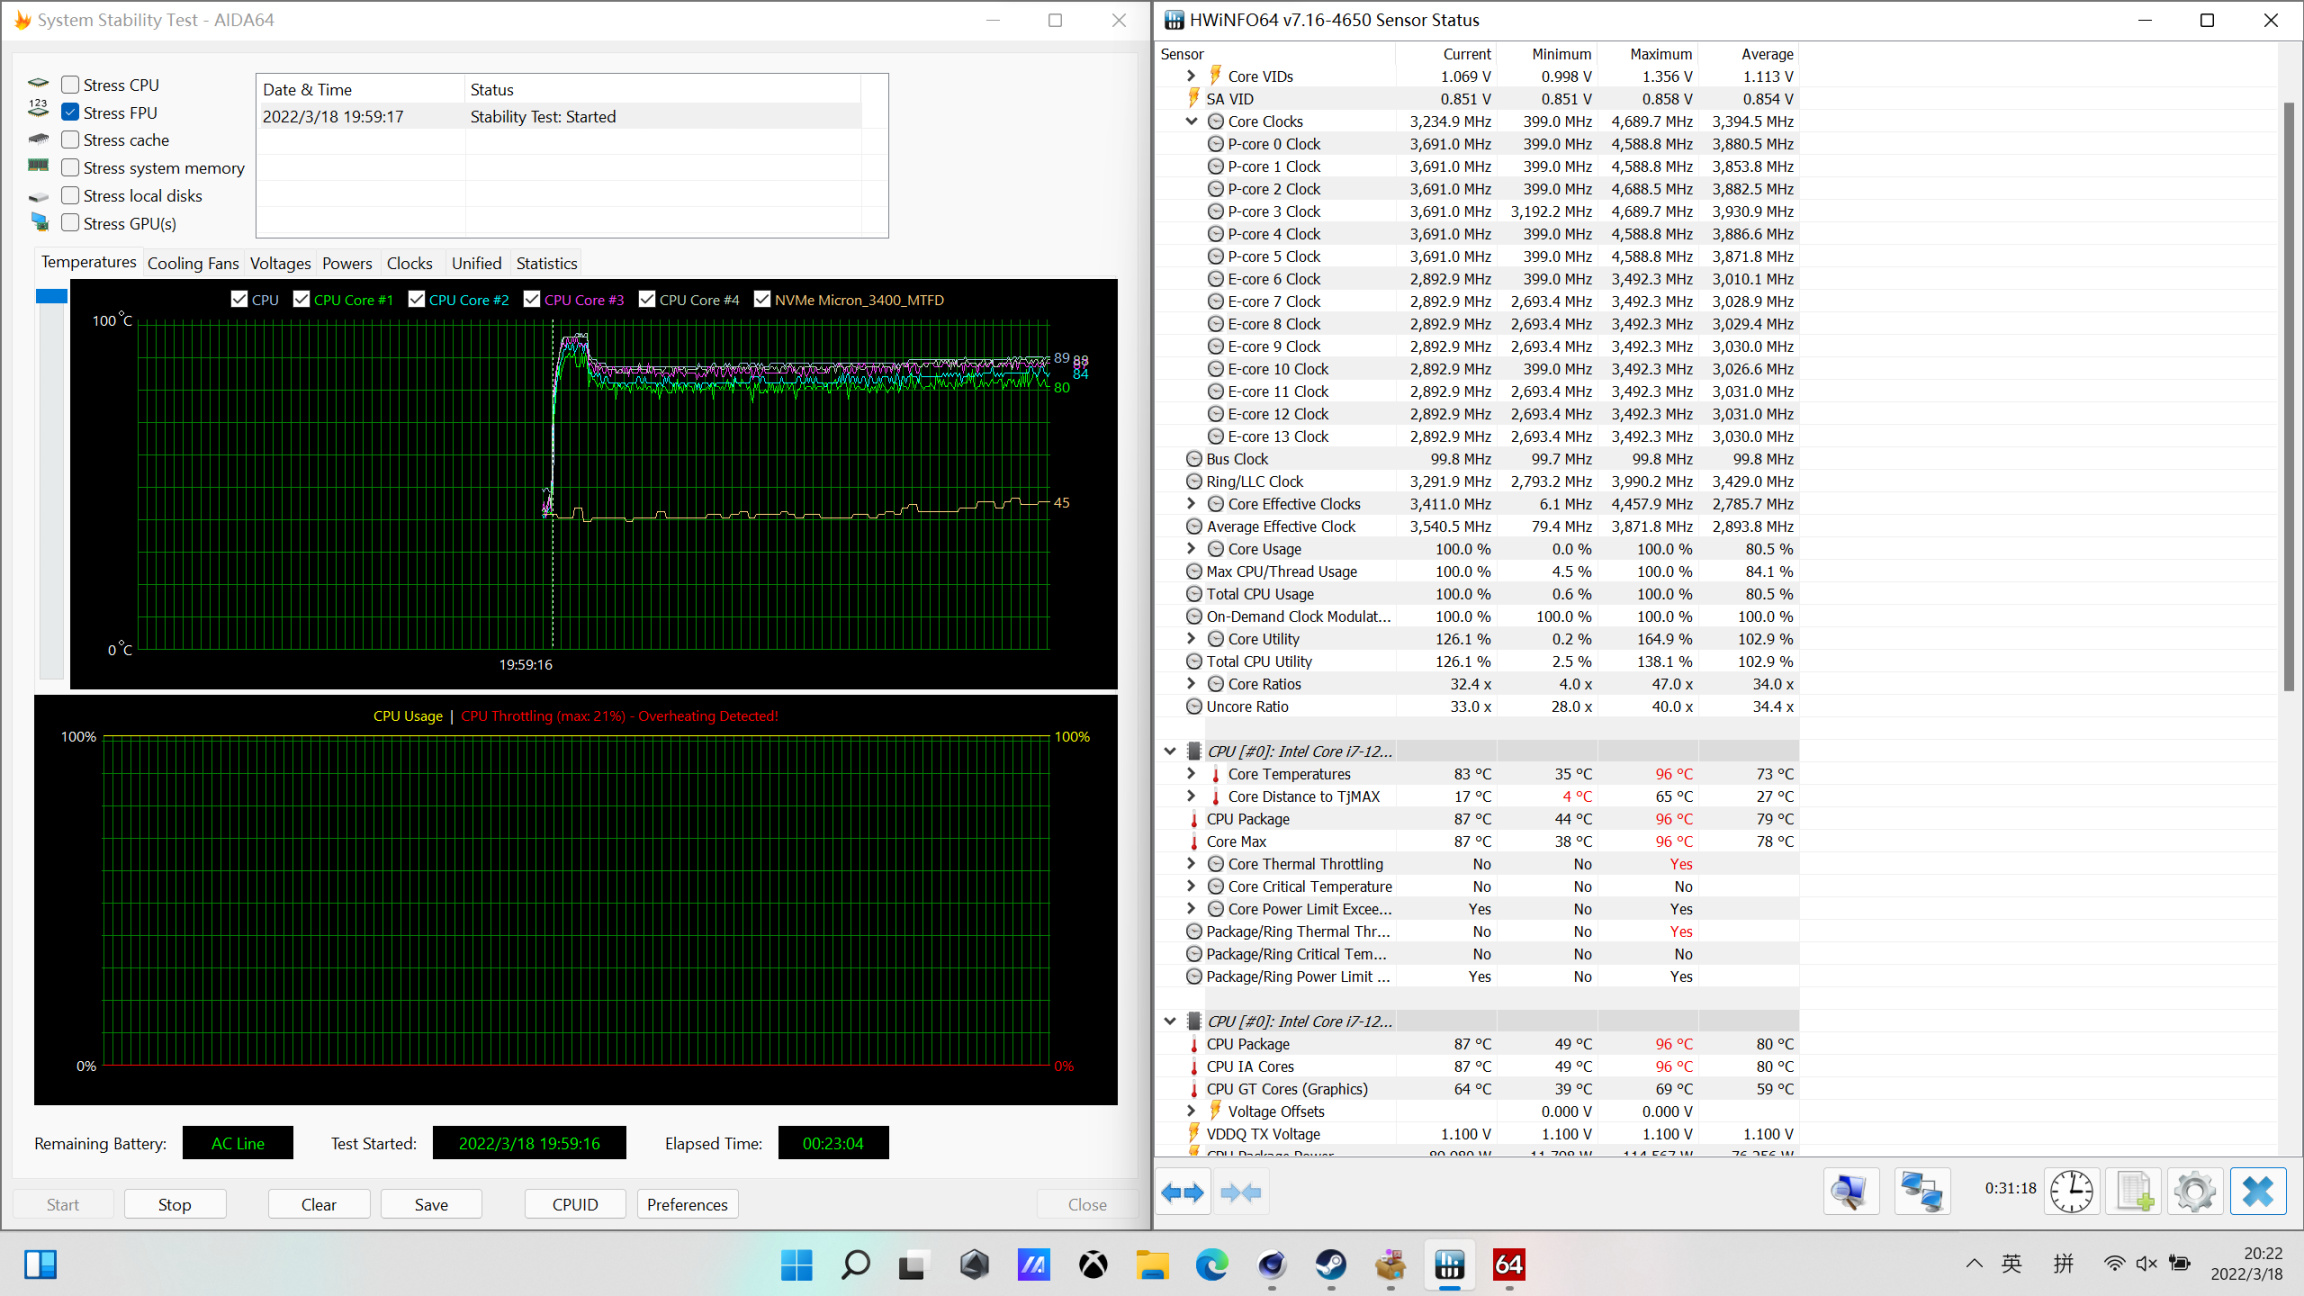Image resolution: width=2304 pixels, height=1296 pixels.
Task: Click the HWiNFO logging file-plus icon
Action: click(2134, 1192)
